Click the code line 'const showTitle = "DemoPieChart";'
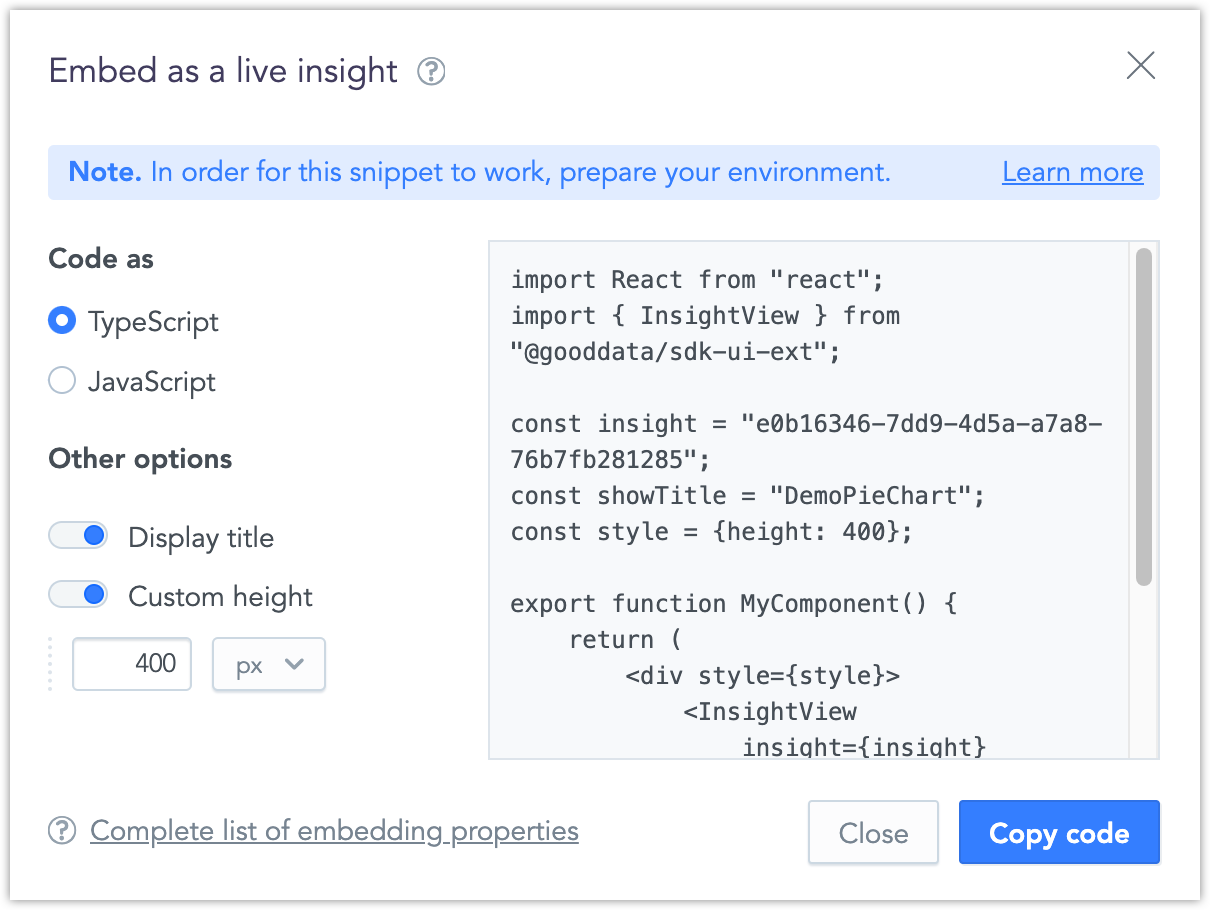 click(748, 496)
